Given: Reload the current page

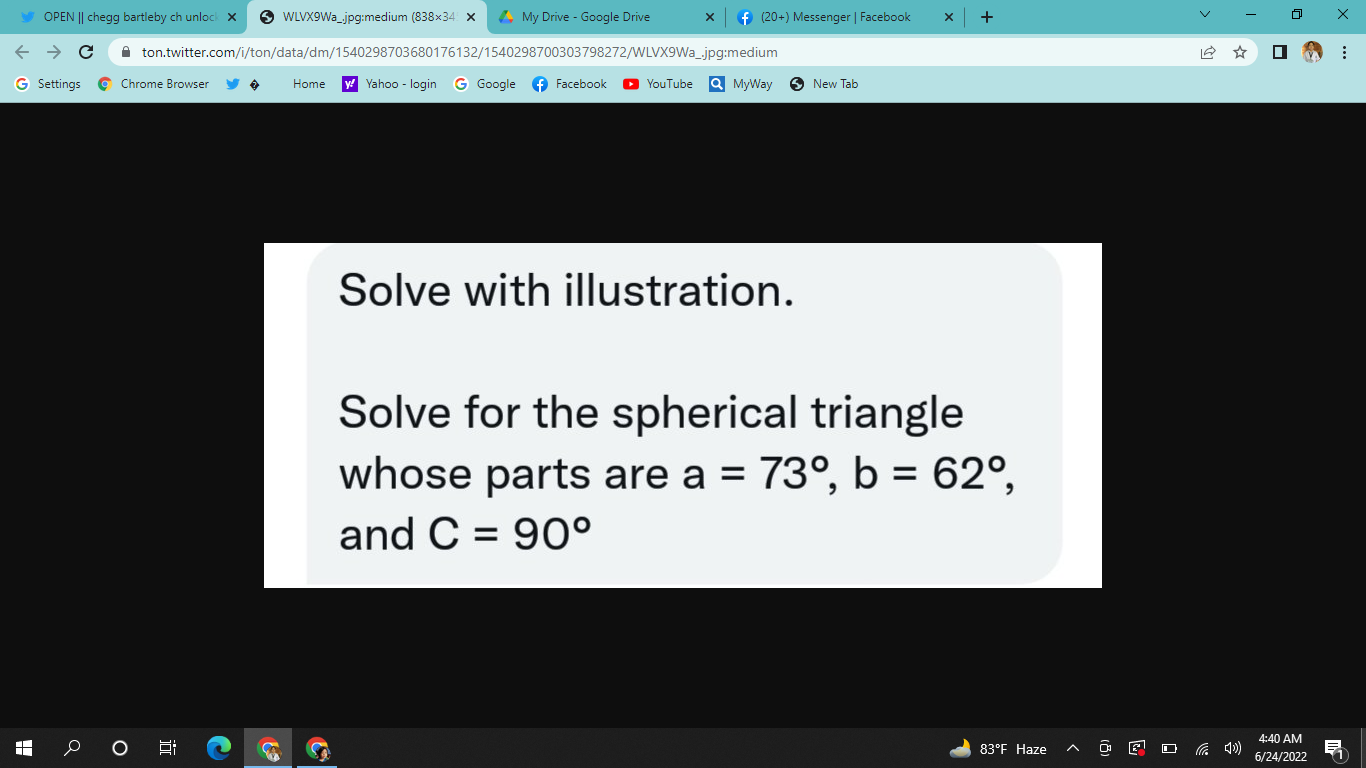Looking at the screenshot, I should pyautogui.click(x=86, y=52).
